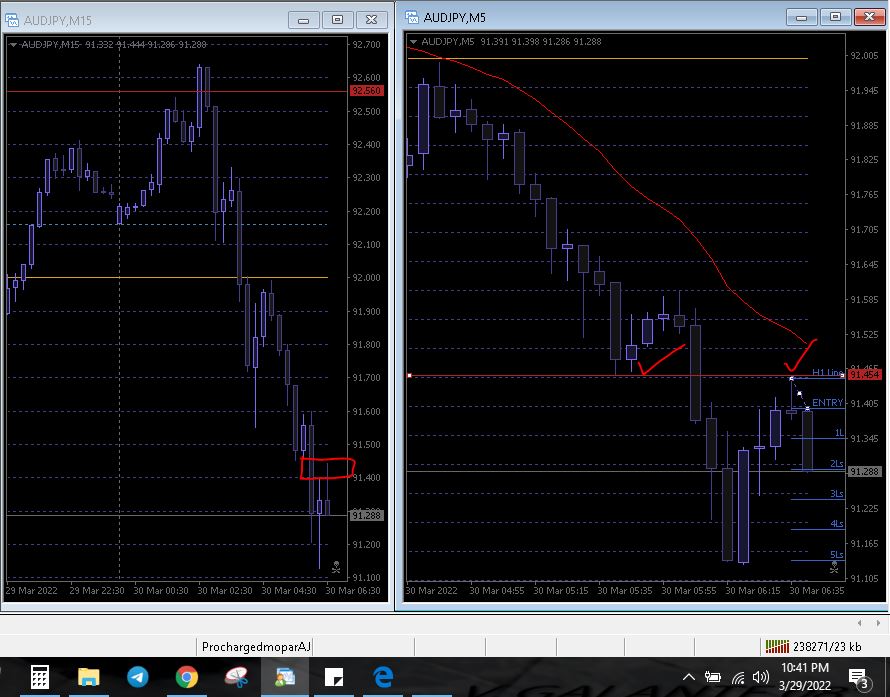The image size is (890, 697).
Task: Open the AUDJPY,M5 chart header dropdown triangle
Action: click(413, 41)
